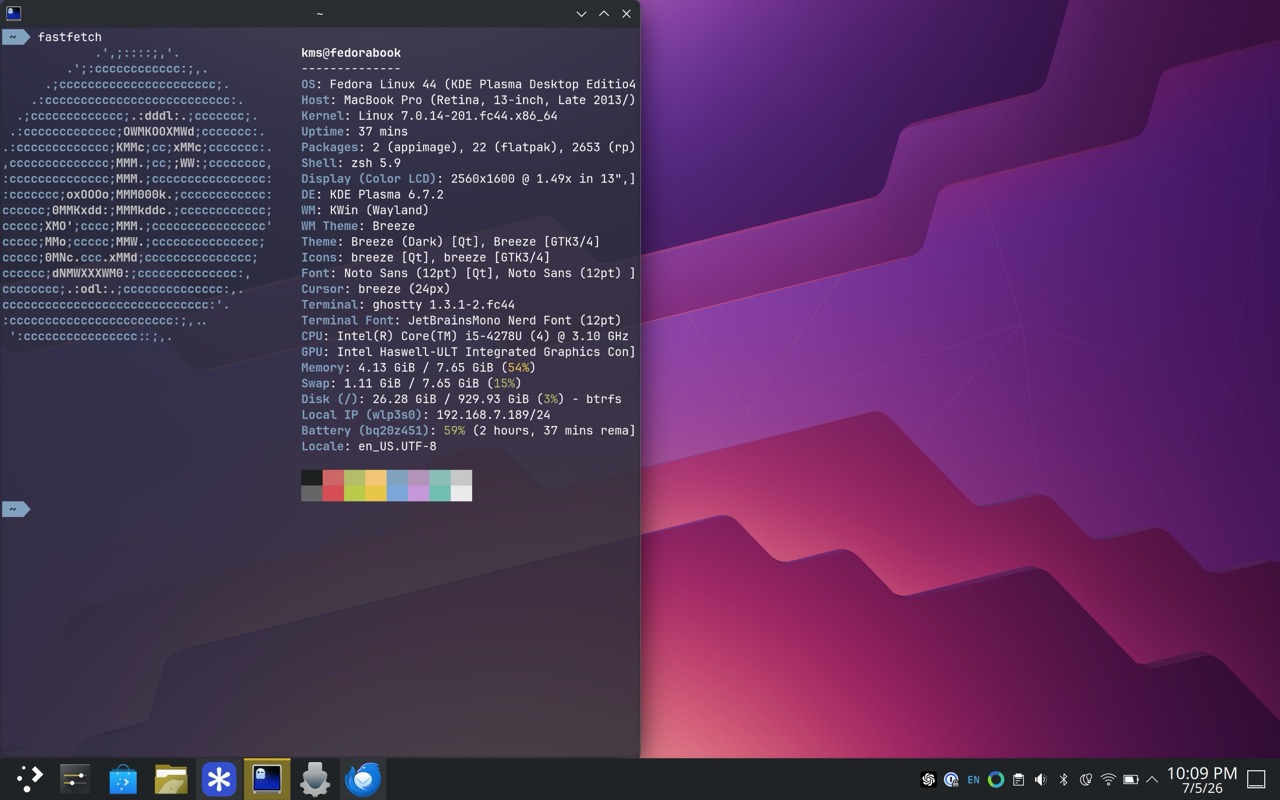Click the 'Disk (/): 26.28 GiB' line
This screenshot has height=800, width=1280.
tap(461, 399)
